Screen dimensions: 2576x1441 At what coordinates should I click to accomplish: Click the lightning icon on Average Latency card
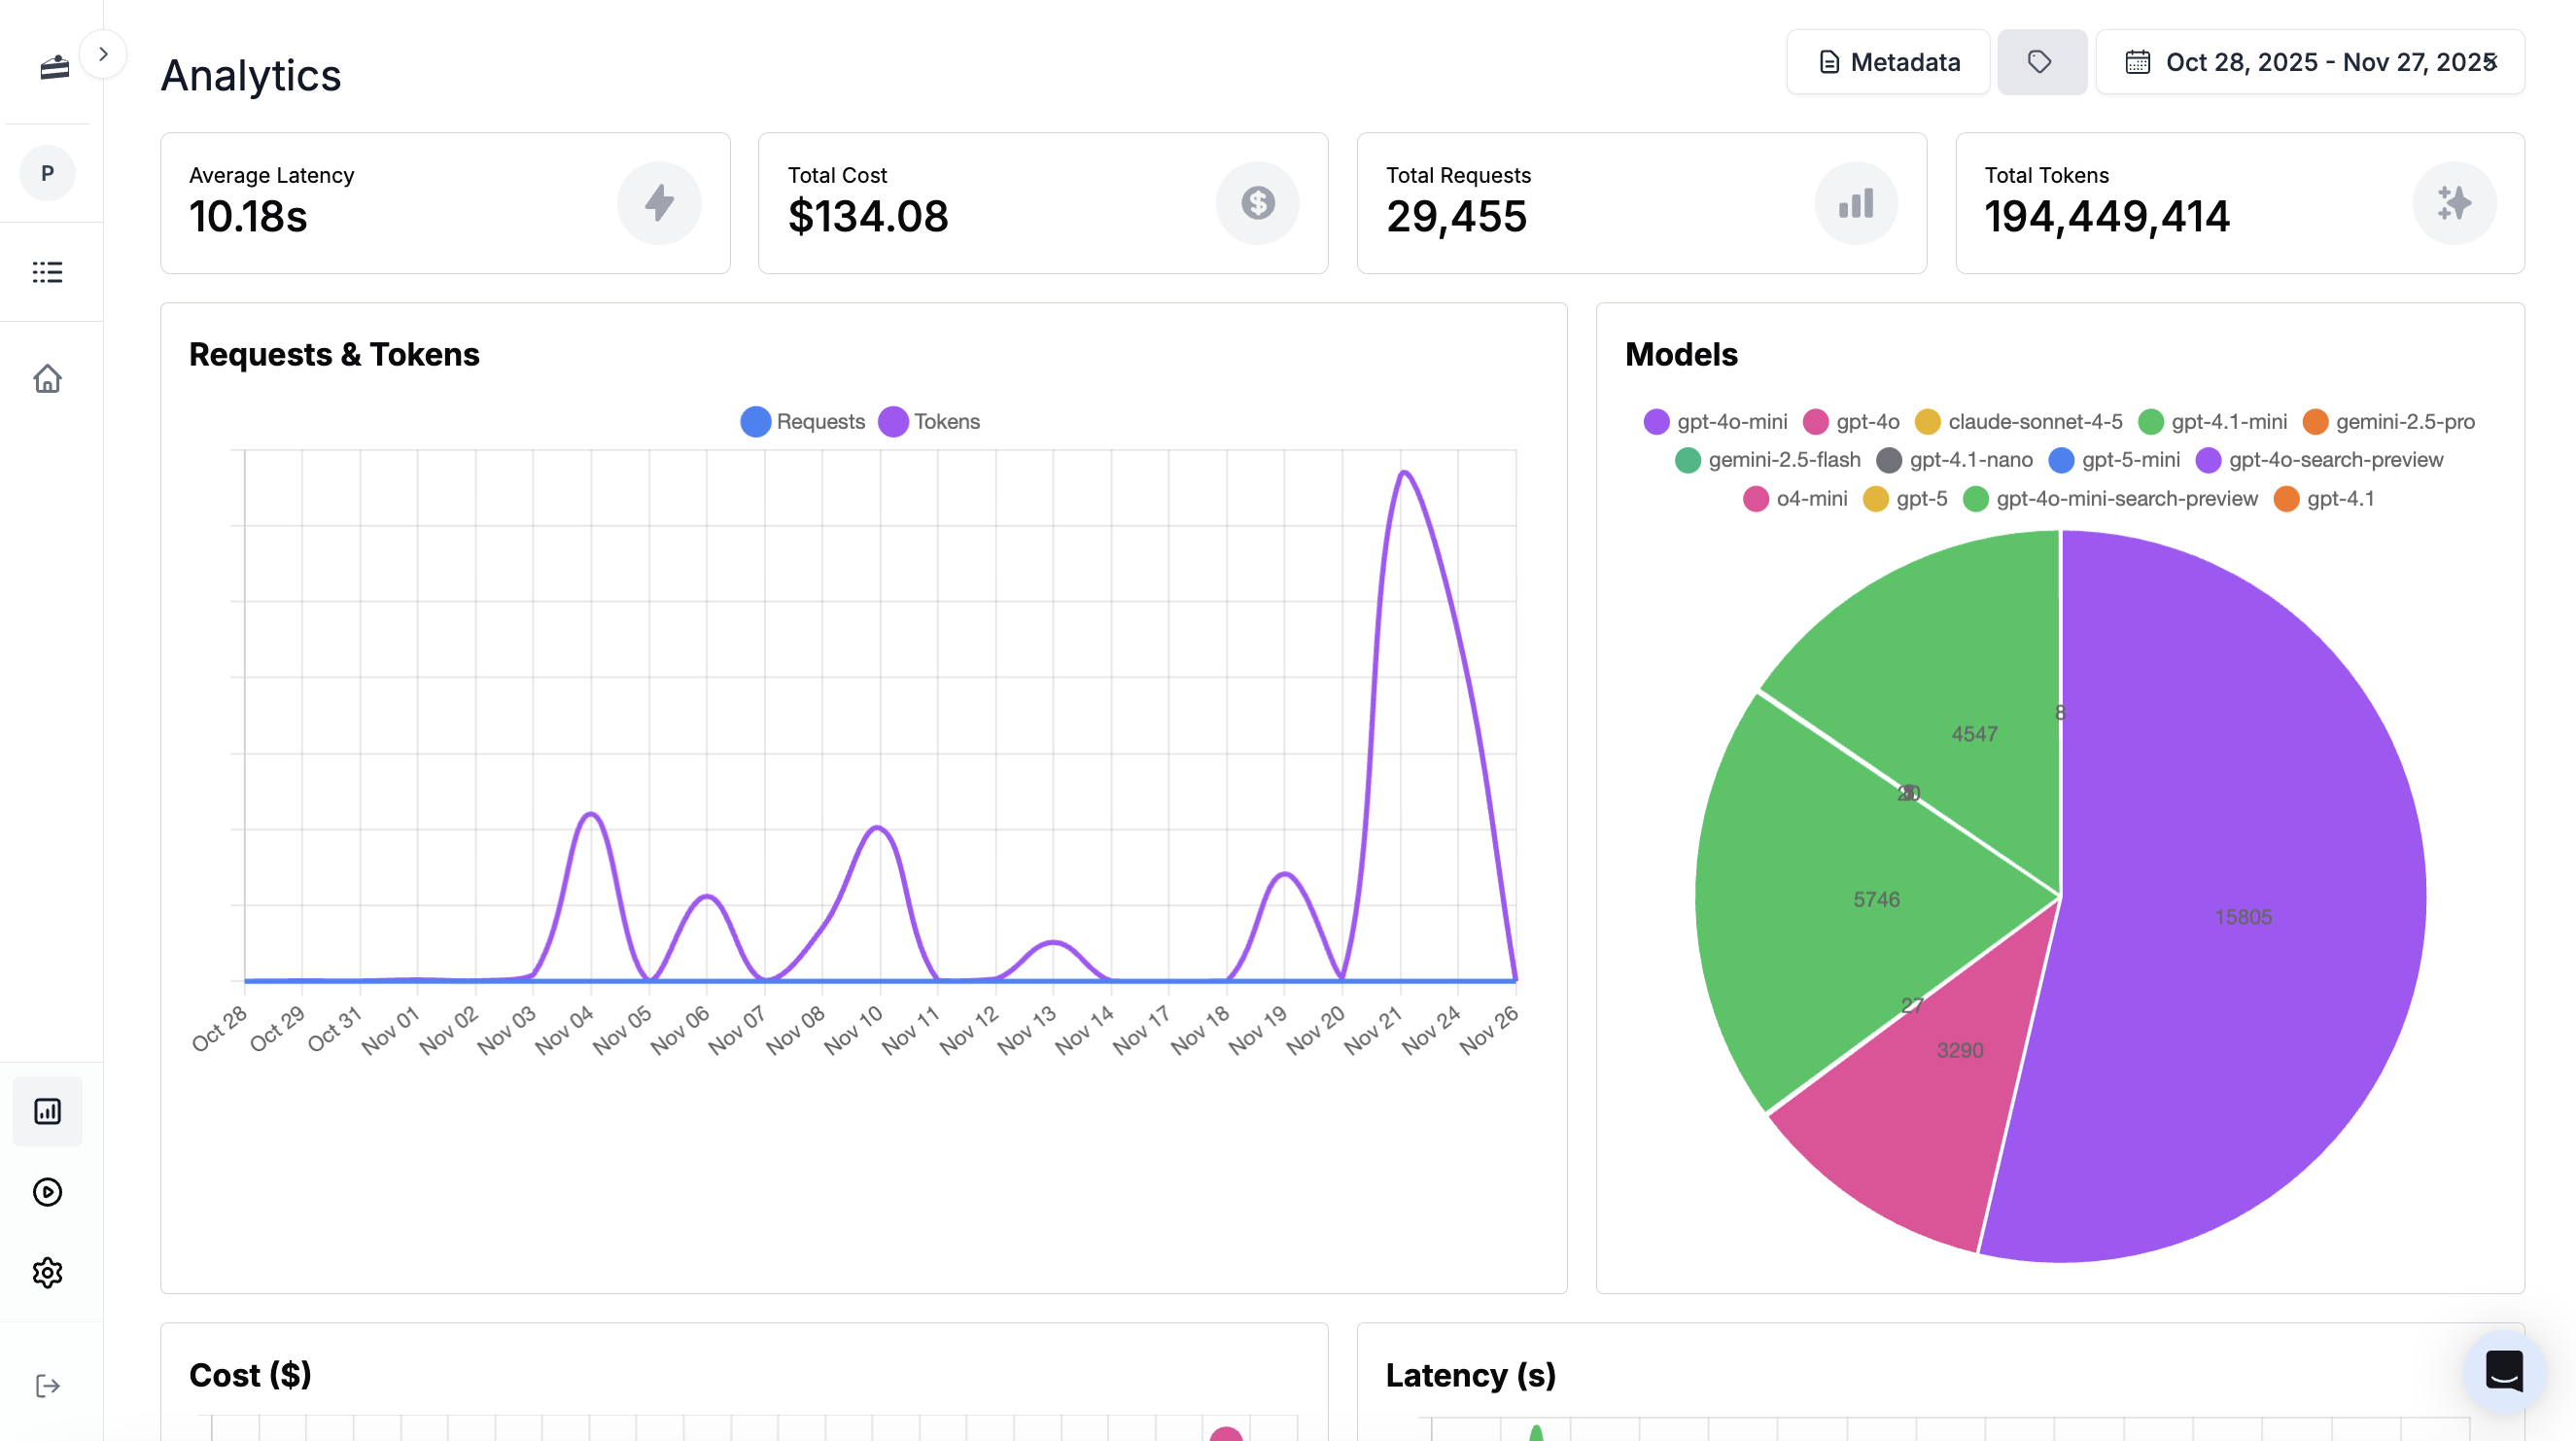point(659,202)
